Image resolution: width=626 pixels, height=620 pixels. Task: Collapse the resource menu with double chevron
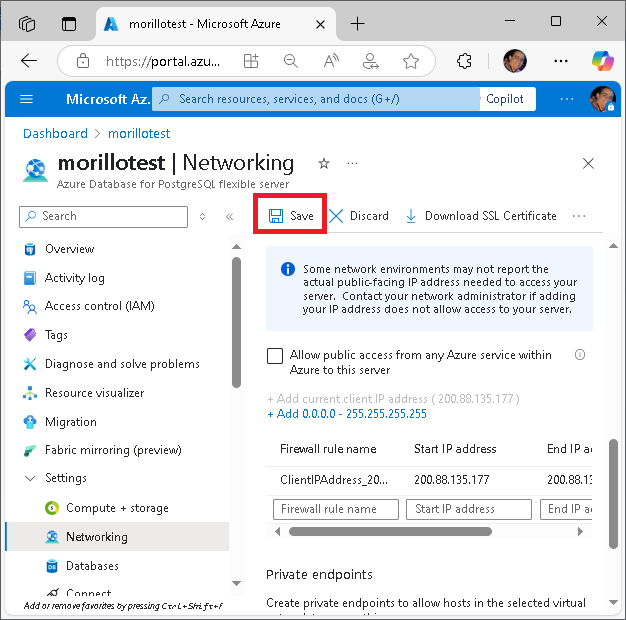click(230, 216)
